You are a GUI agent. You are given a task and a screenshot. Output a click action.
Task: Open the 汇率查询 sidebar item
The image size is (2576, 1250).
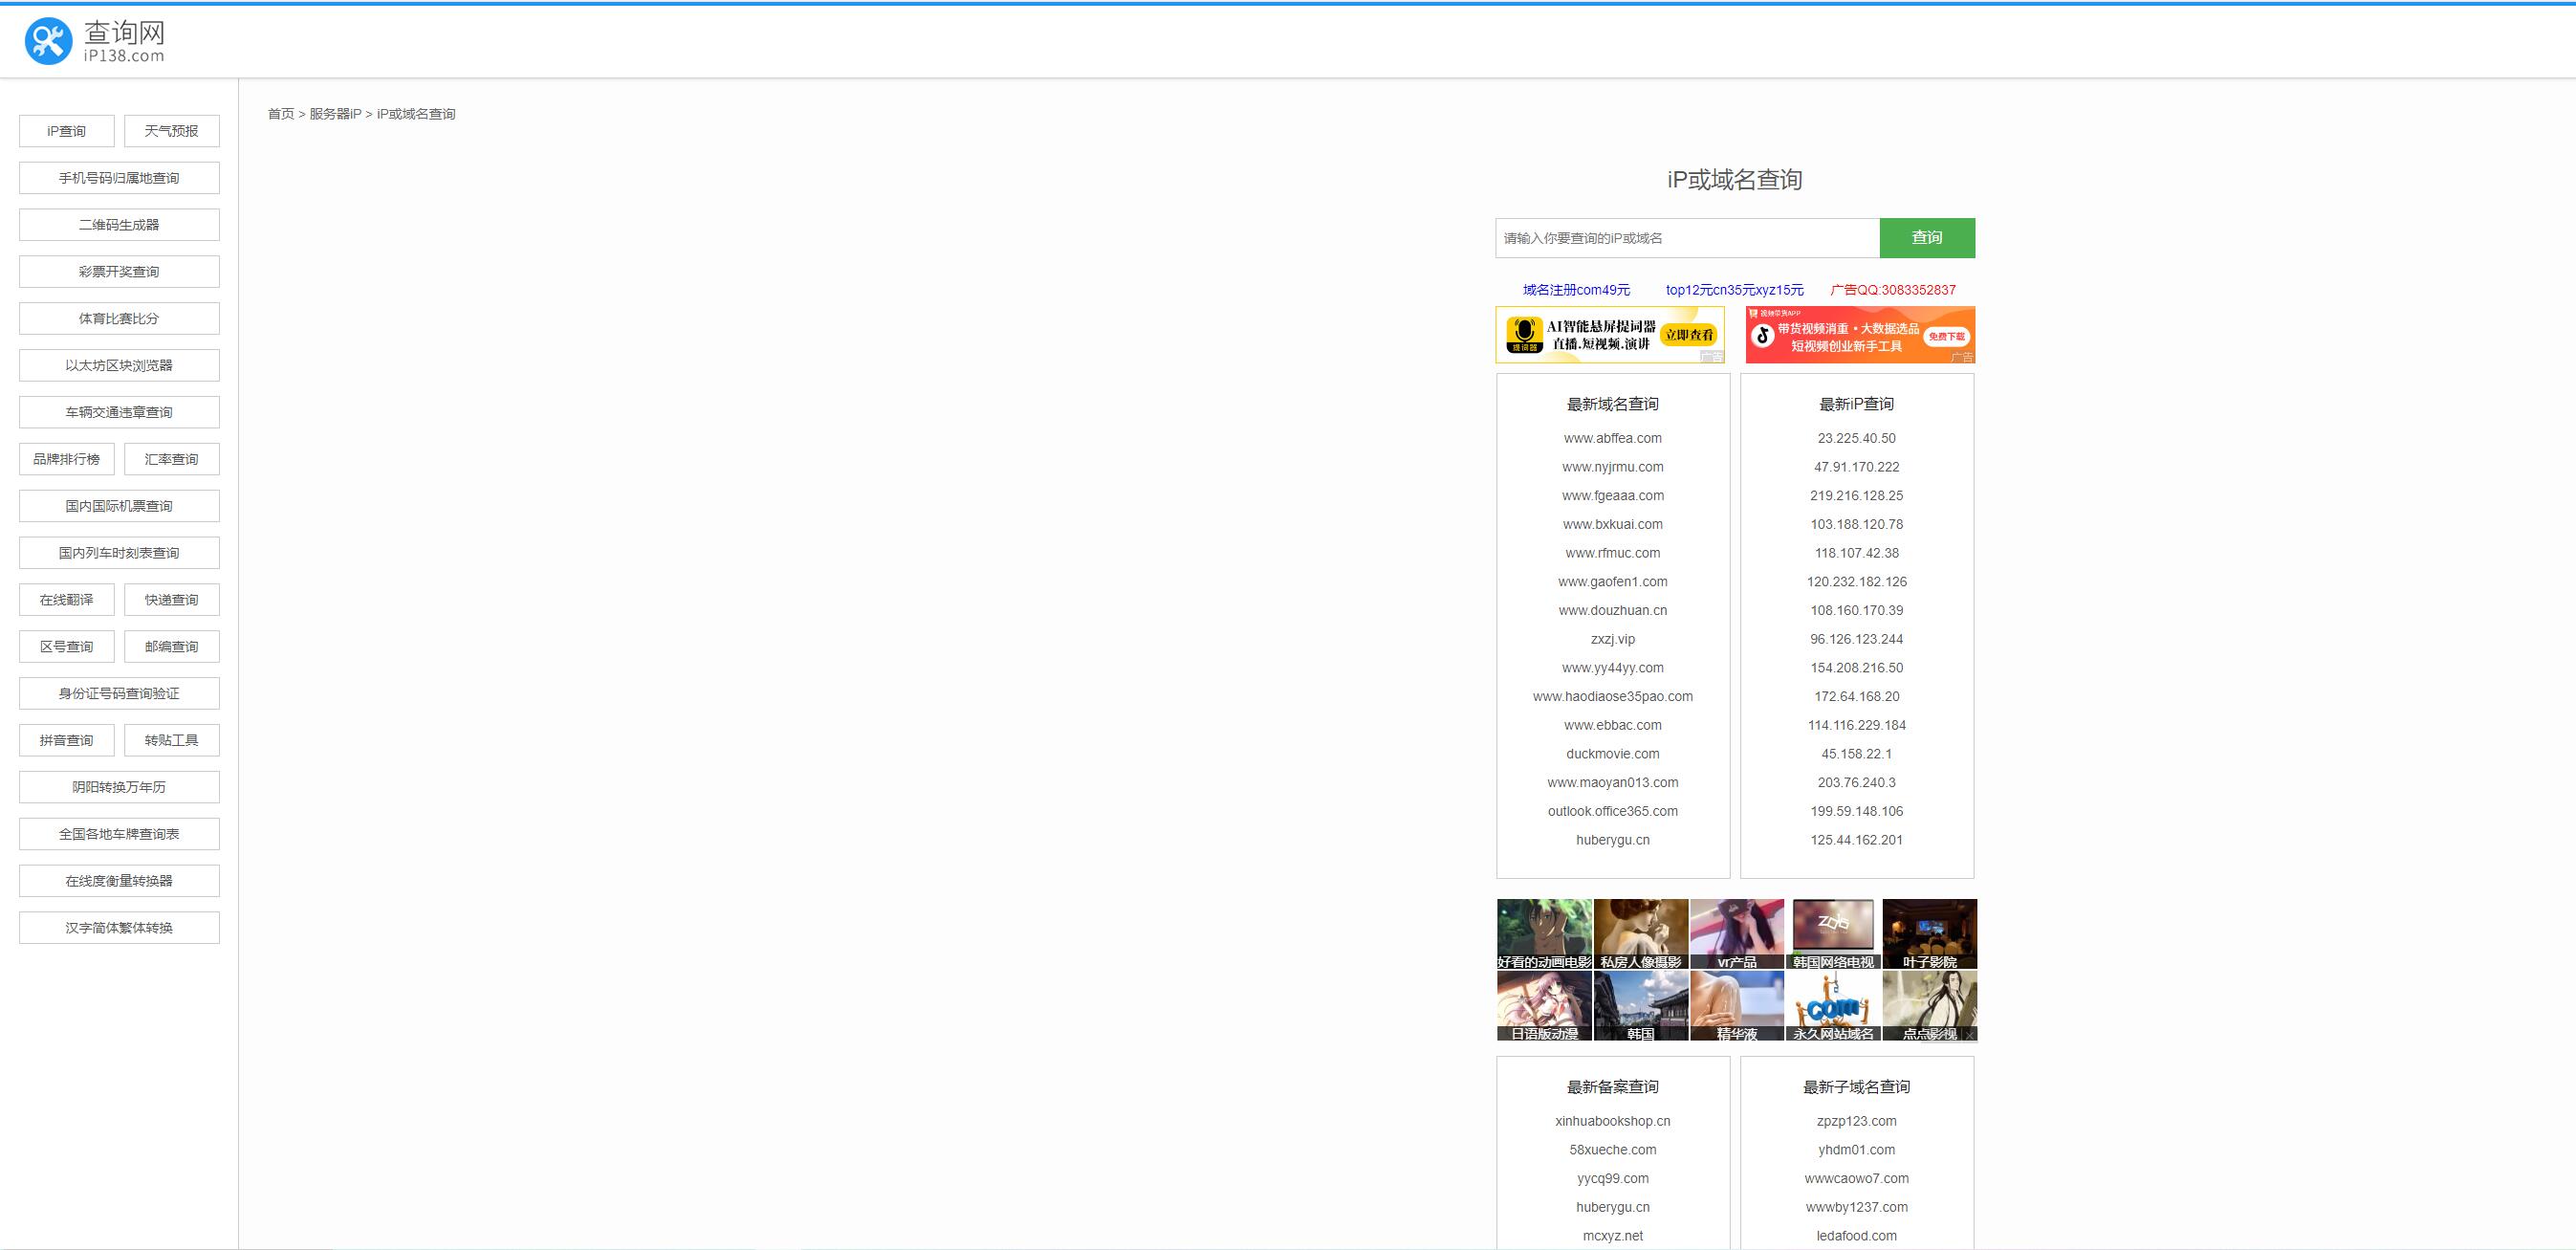pos(172,459)
